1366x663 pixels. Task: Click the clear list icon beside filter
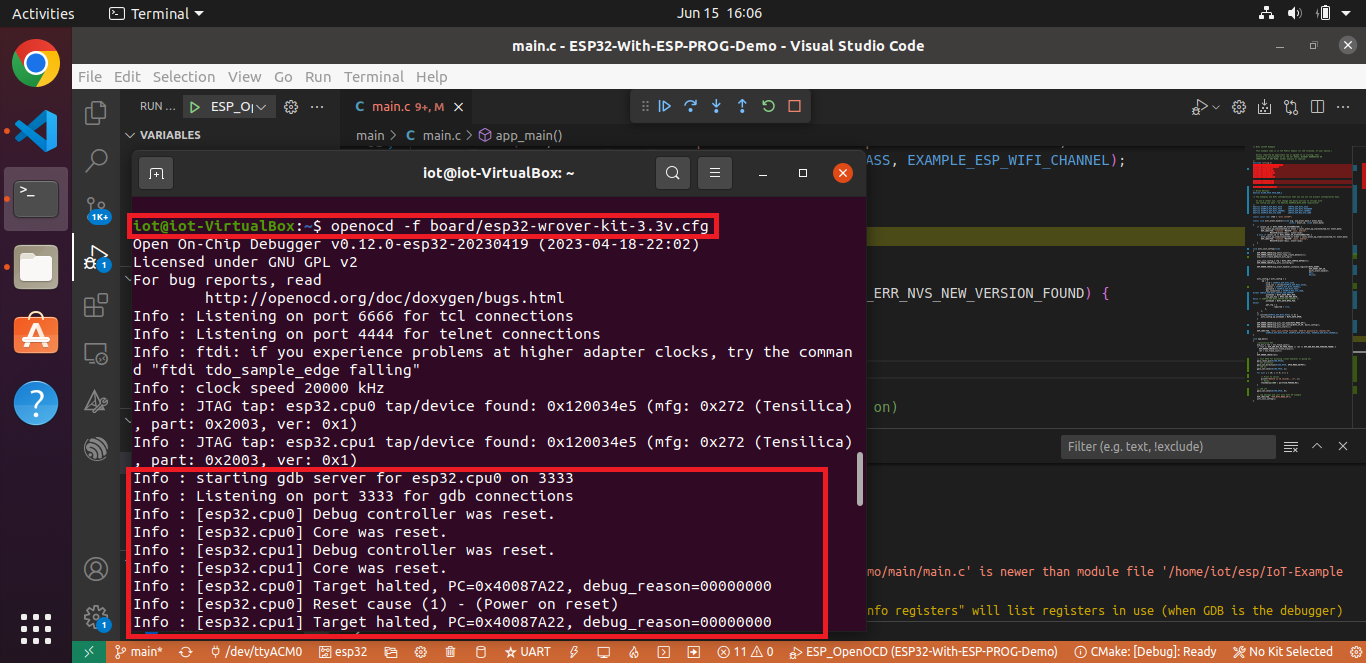pyautogui.click(x=1291, y=446)
